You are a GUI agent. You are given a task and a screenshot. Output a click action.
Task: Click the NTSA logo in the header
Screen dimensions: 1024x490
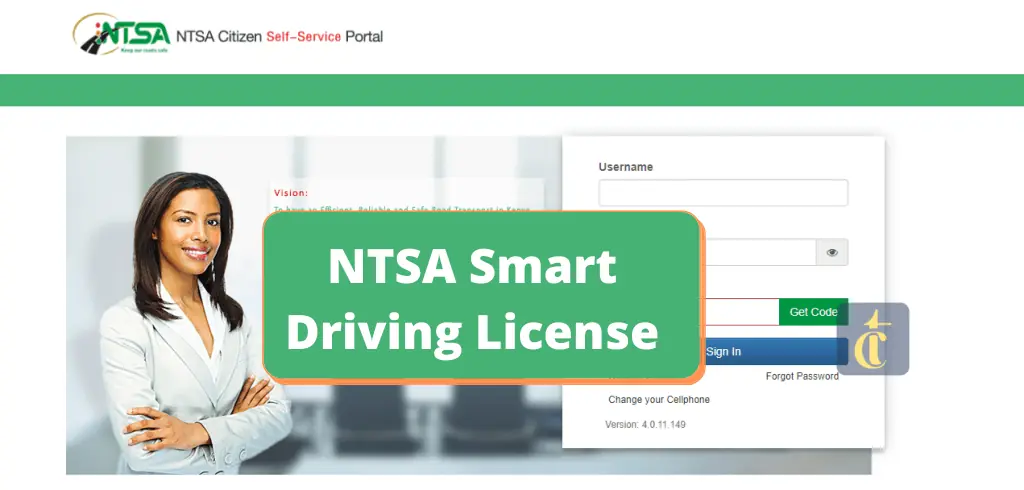tap(121, 33)
